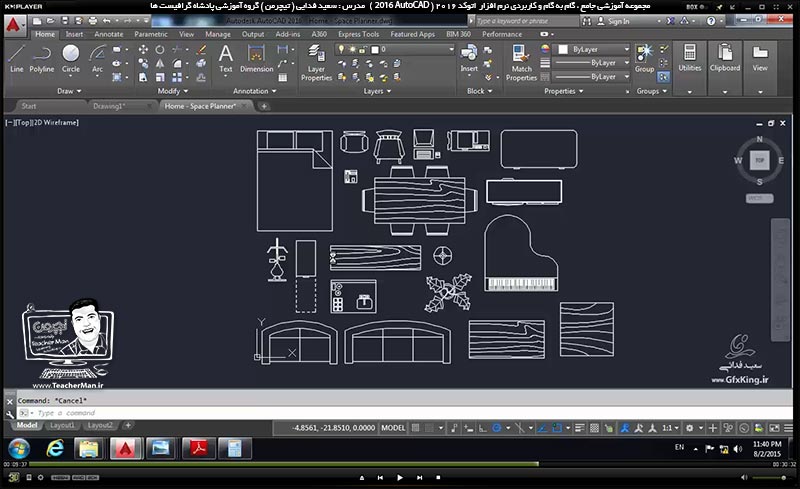Image resolution: width=800 pixels, height=489 pixels.
Task: Open the workspace switching gear icon
Action: click(x=689, y=428)
